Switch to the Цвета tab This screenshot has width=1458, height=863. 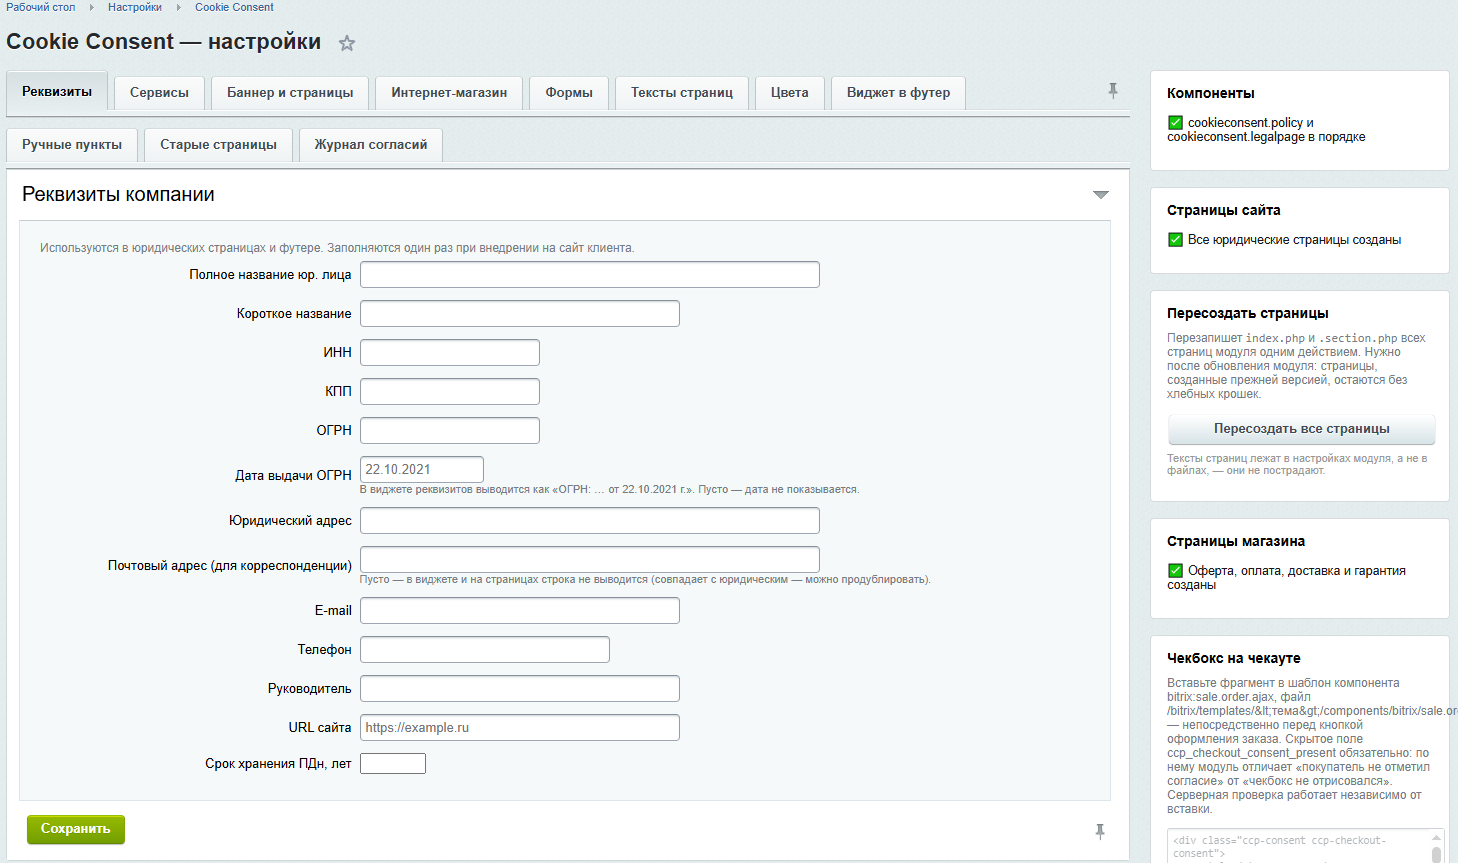790,93
